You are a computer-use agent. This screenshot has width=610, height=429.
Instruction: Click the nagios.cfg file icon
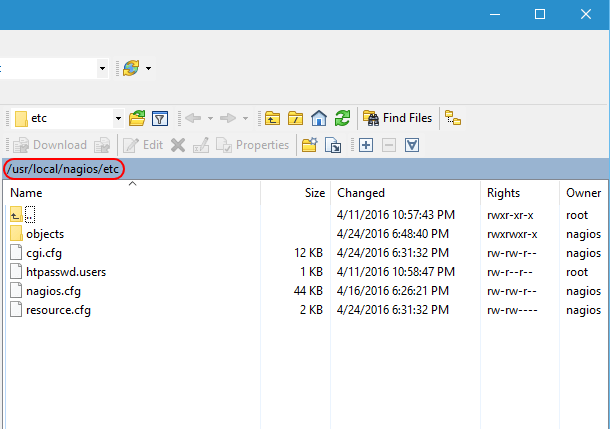16,291
